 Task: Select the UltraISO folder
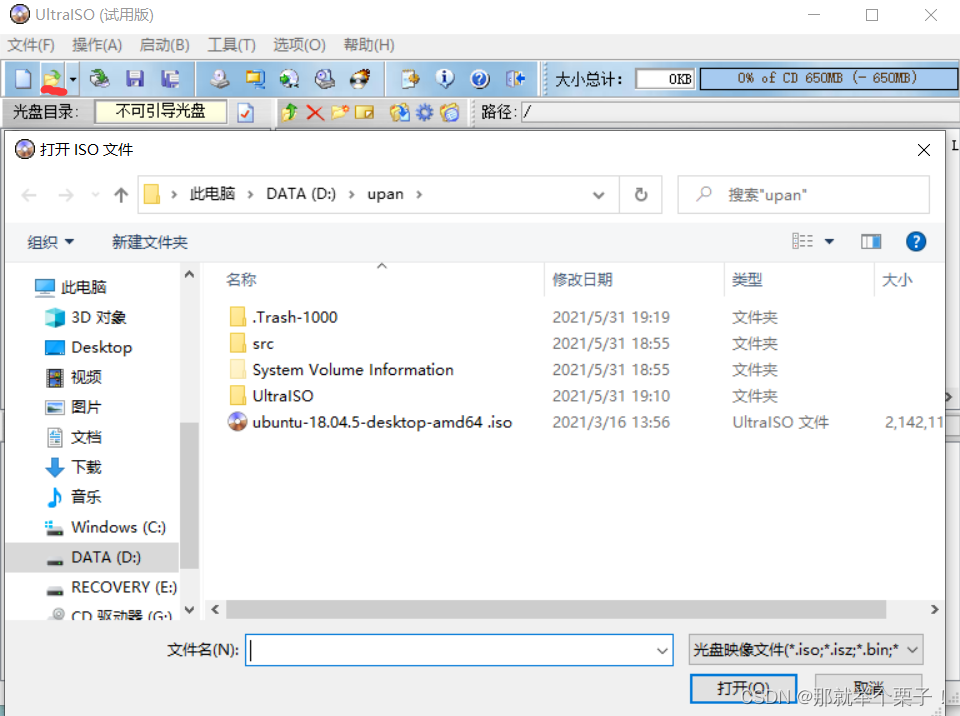(272, 396)
